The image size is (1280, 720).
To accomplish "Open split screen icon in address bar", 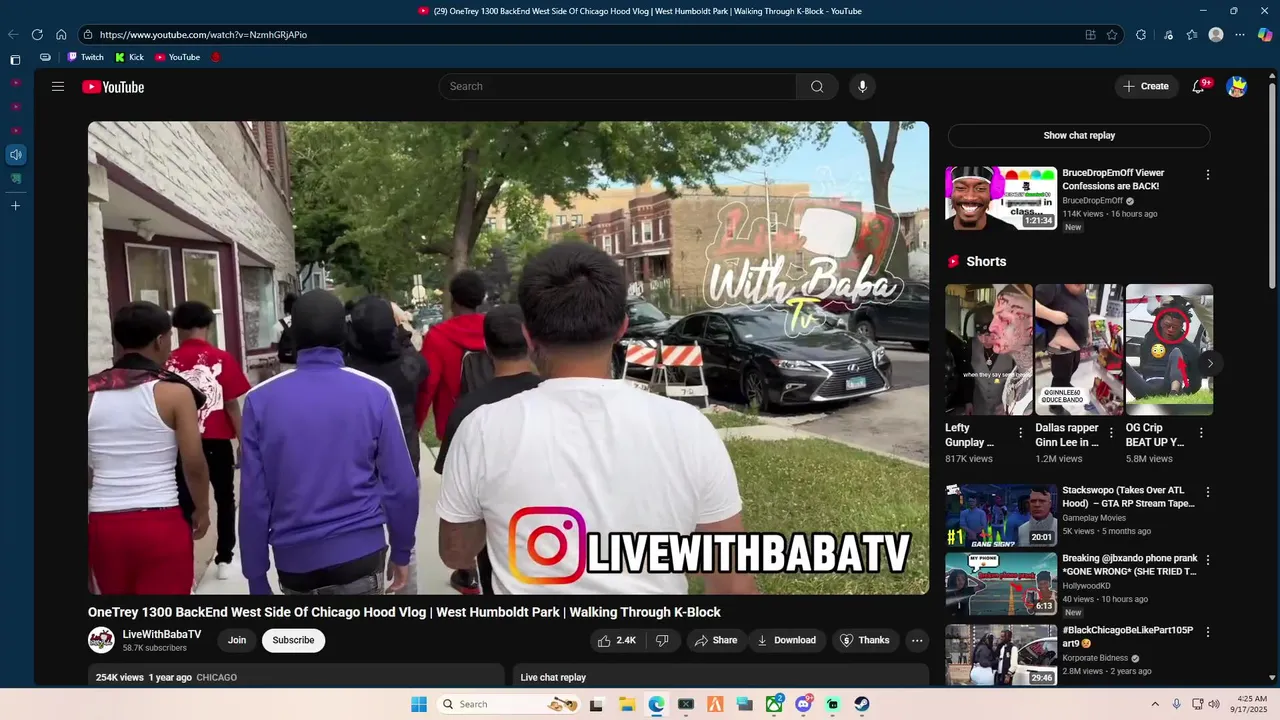I will click(1091, 35).
